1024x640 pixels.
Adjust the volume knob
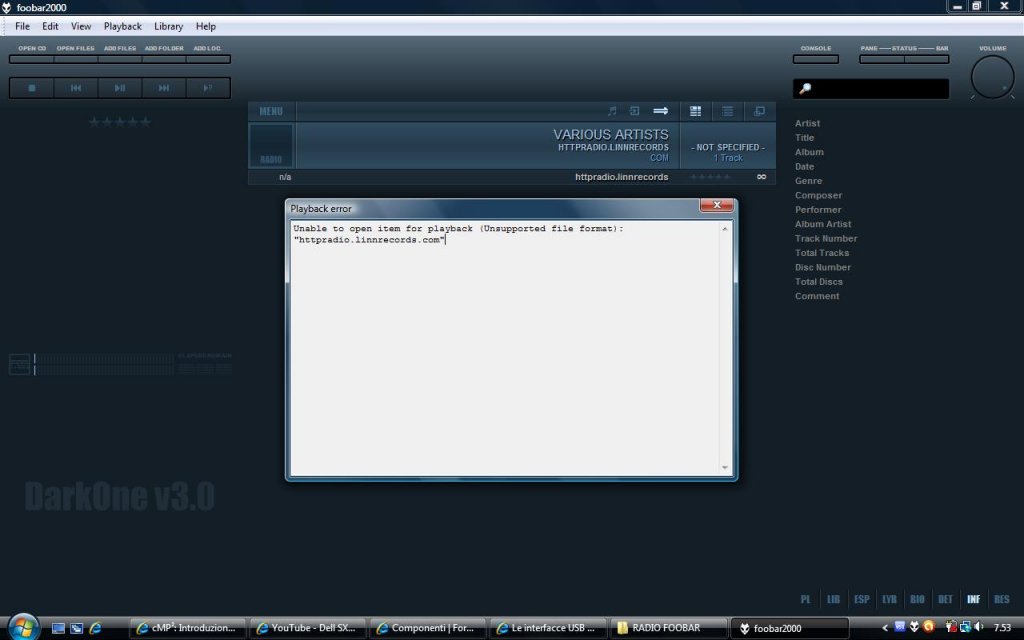993,77
